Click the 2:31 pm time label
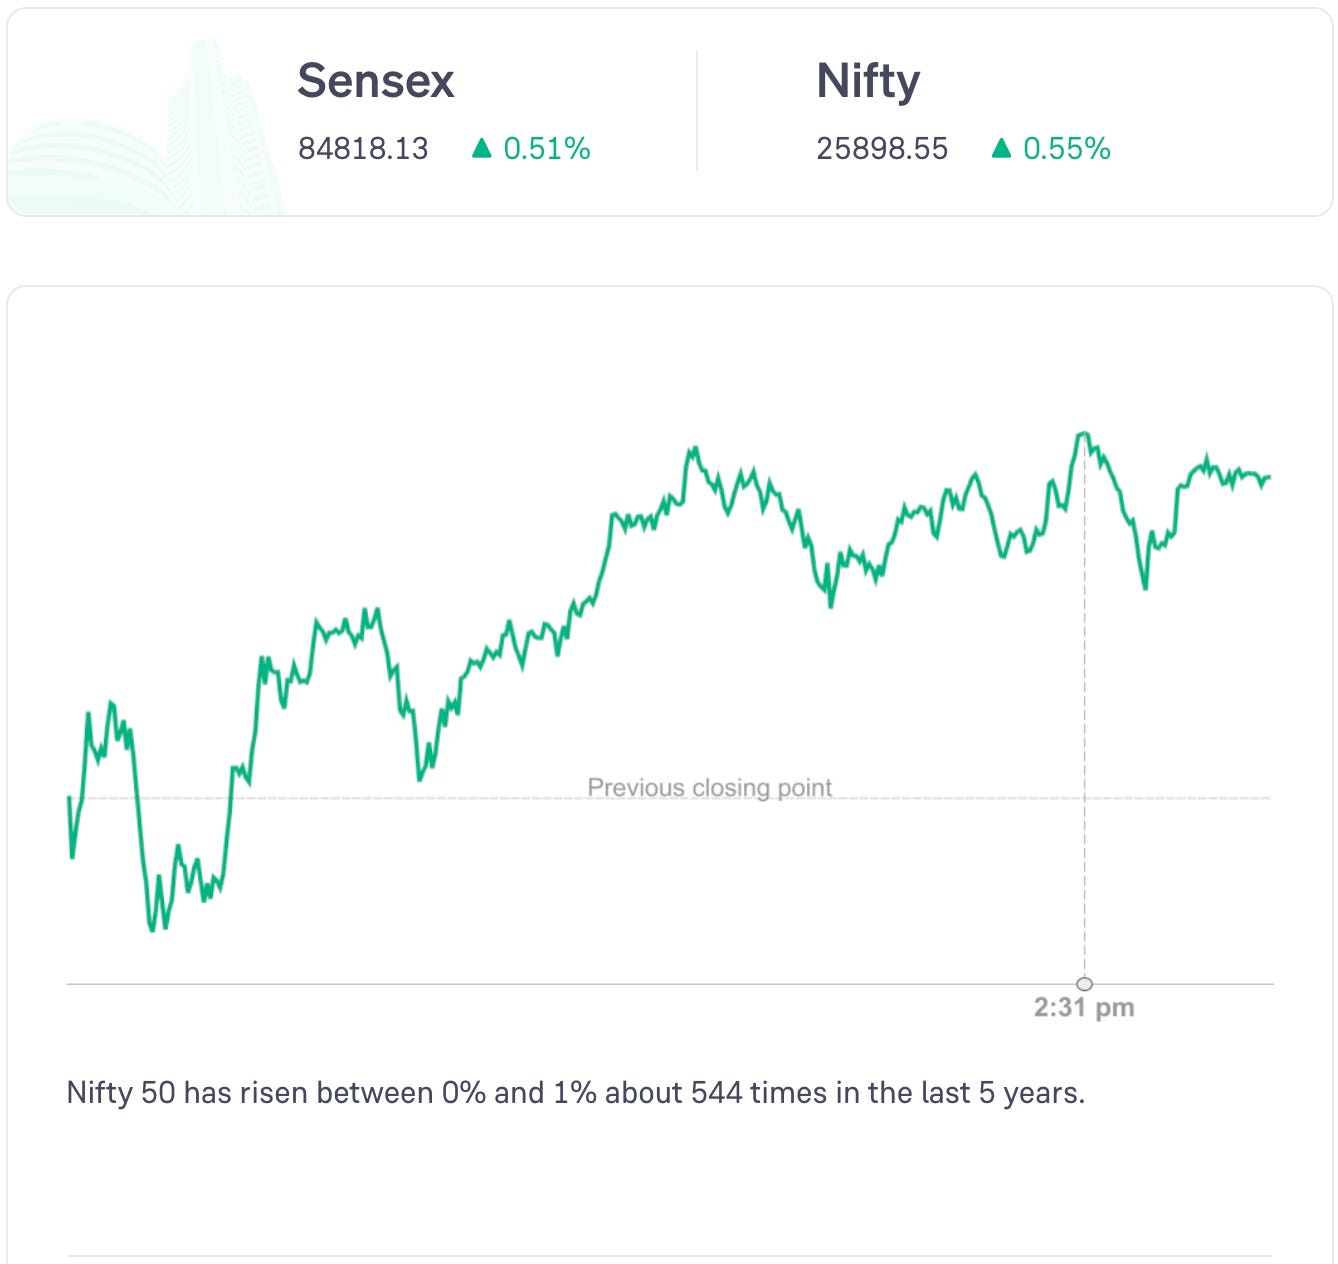Image resolution: width=1338 pixels, height=1264 pixels. pos(1084,1007)
